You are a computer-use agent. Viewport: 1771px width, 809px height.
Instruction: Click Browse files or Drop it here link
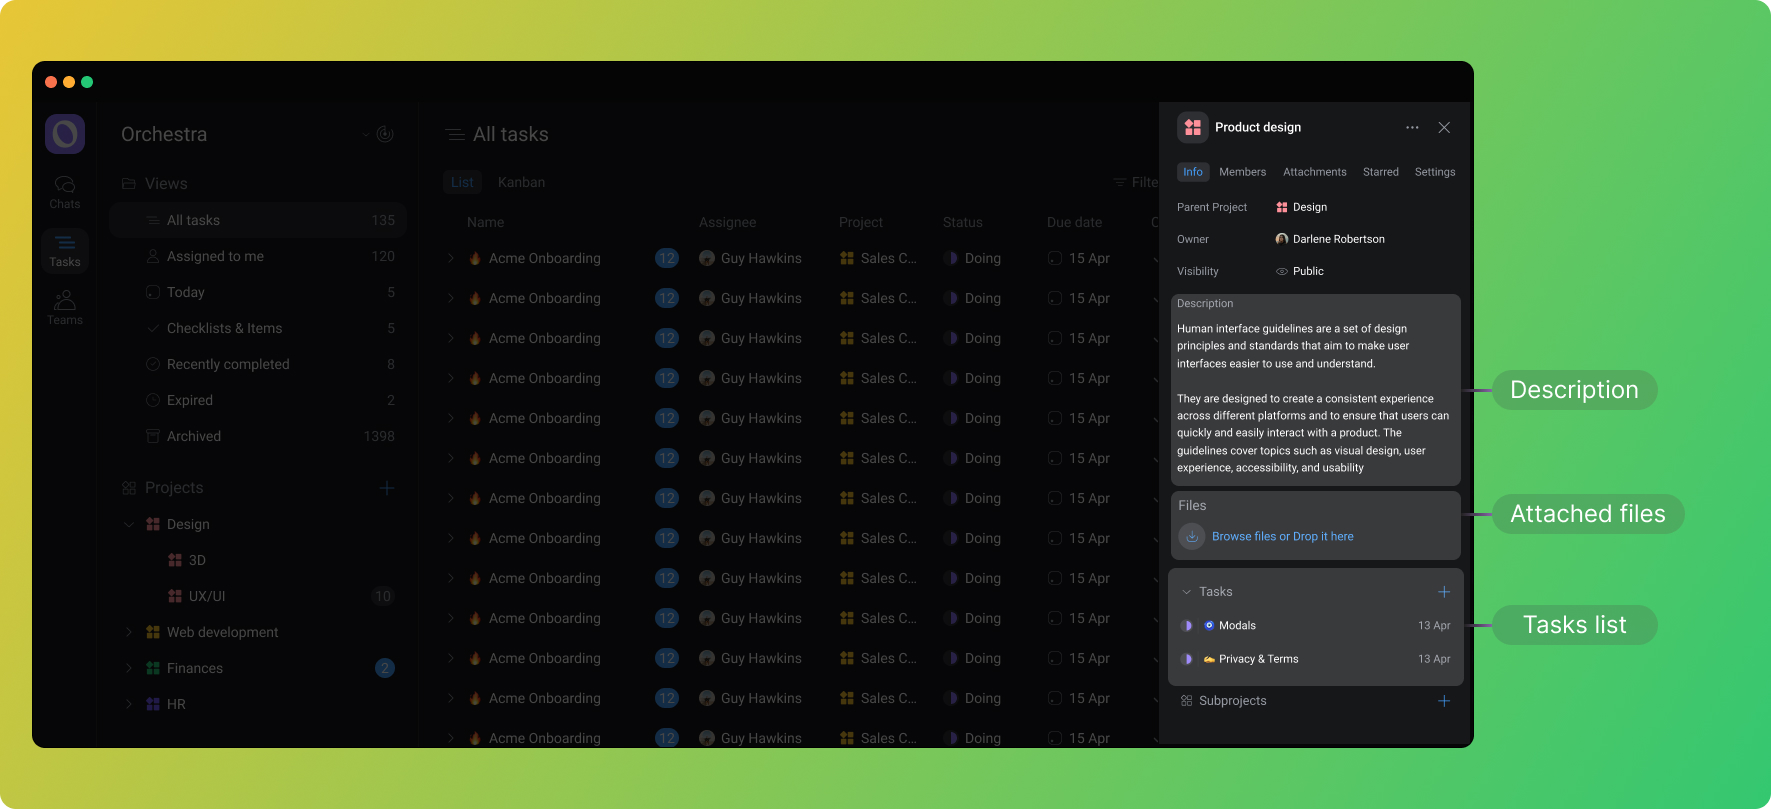click(x=1282, y=537)
